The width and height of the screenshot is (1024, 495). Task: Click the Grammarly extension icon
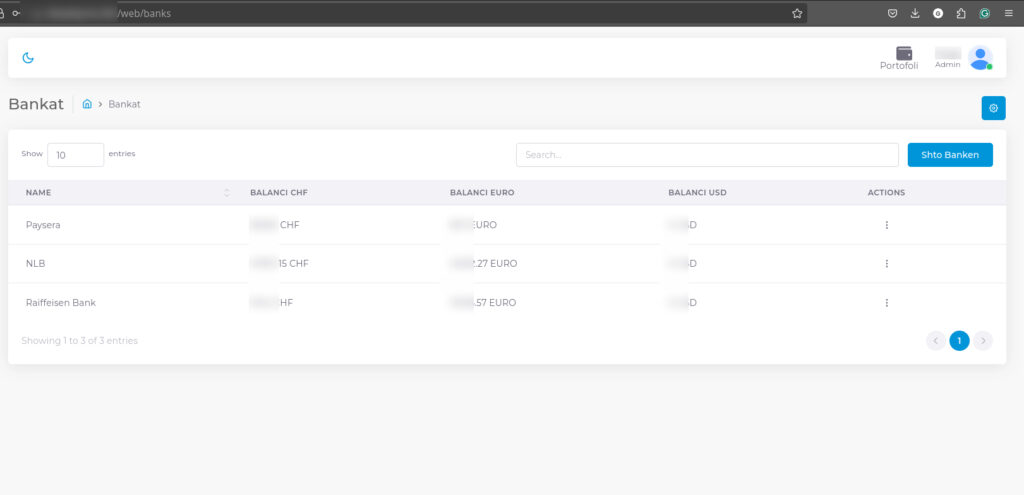(984, 13)
